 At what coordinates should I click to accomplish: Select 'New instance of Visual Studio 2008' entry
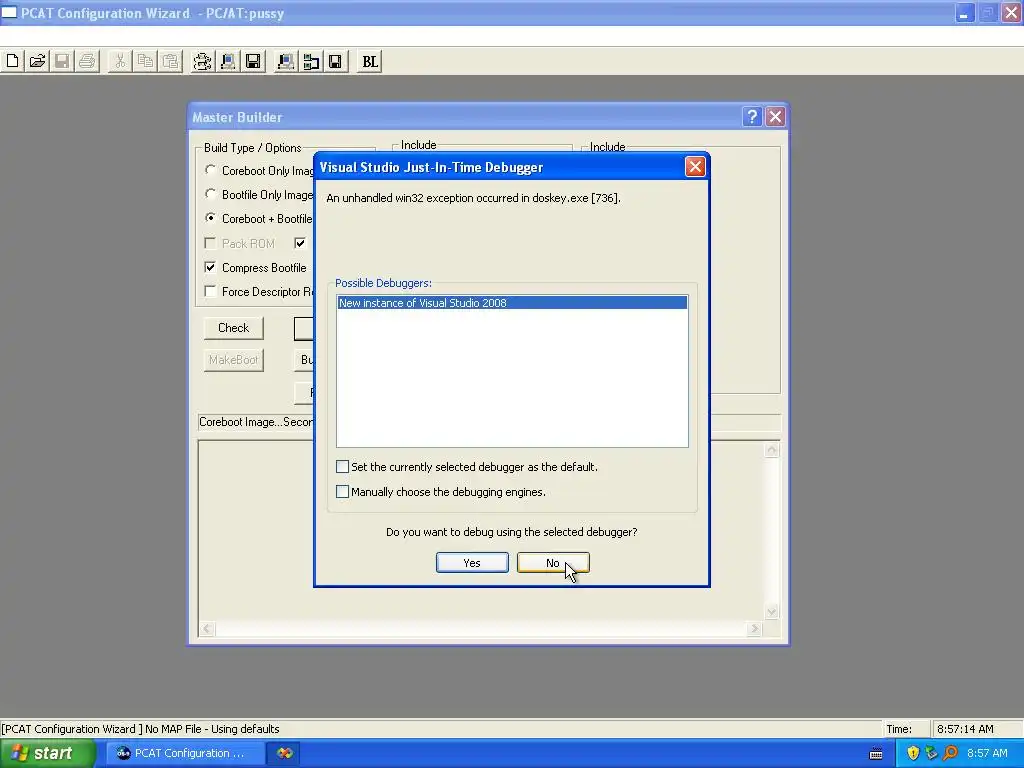click(512, 302)
